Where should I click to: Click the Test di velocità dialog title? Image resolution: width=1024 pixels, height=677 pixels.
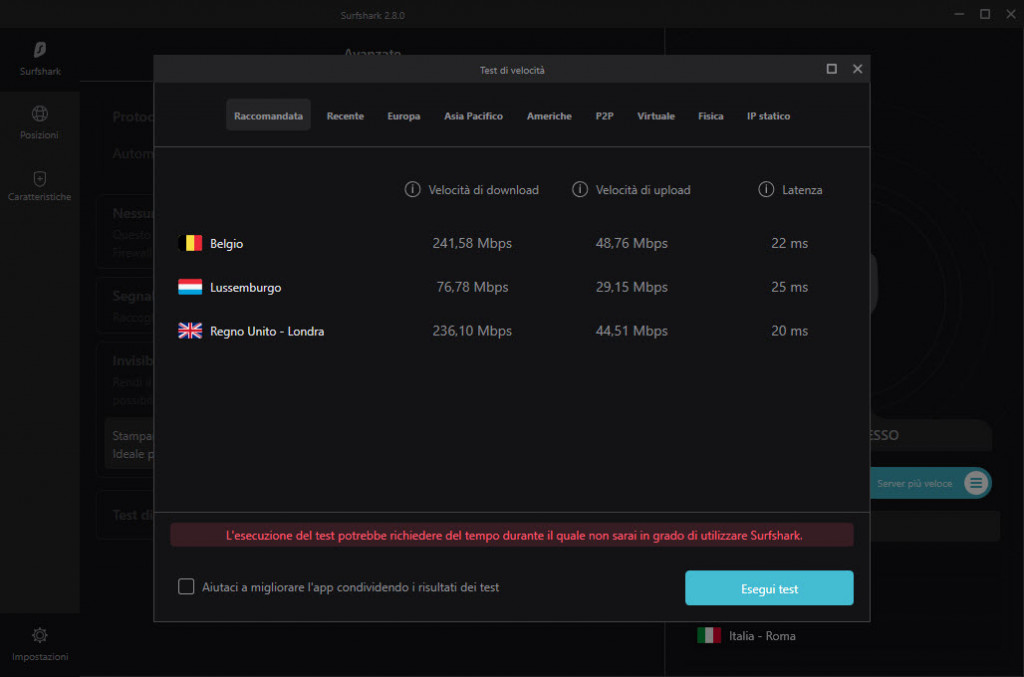pyautogui.click(x=512, y=71)
